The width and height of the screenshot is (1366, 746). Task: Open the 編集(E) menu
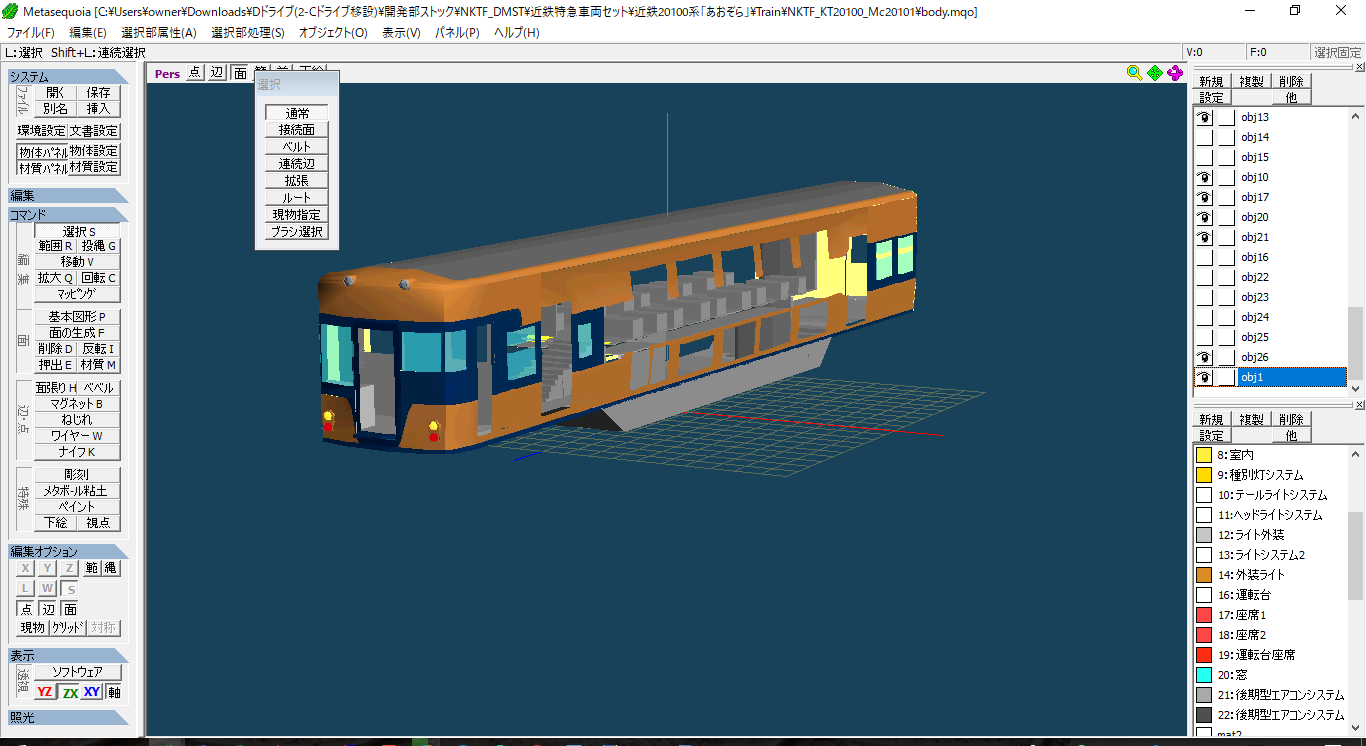[88, 33]
